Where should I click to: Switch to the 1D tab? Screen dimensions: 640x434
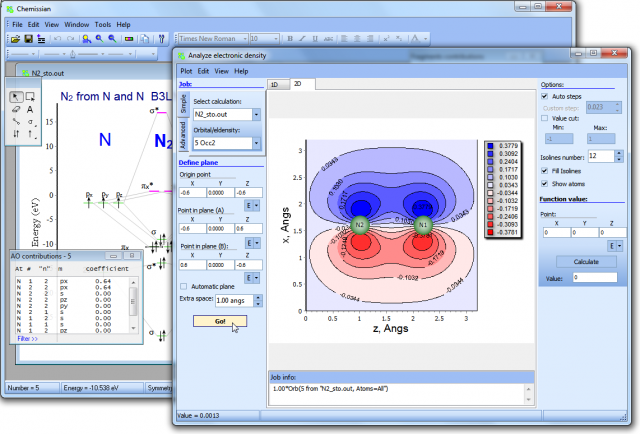tap(278, 85)
